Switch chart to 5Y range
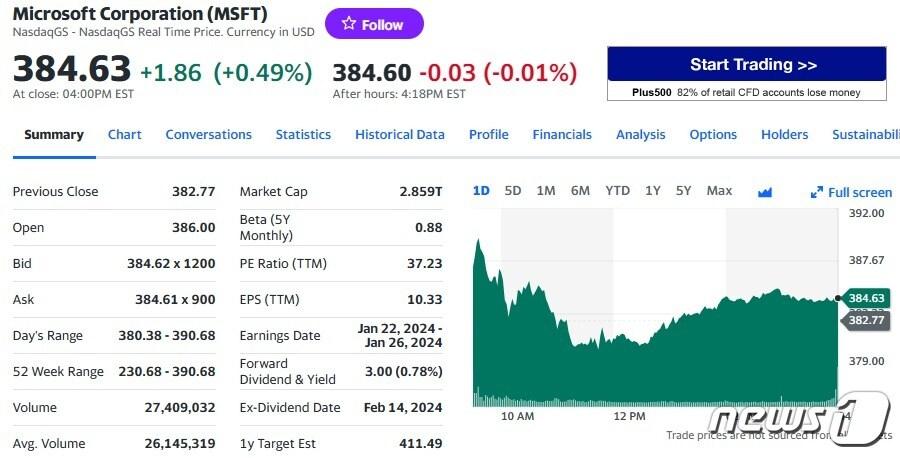This screenshot has width=900, height=458. point(683,191)
